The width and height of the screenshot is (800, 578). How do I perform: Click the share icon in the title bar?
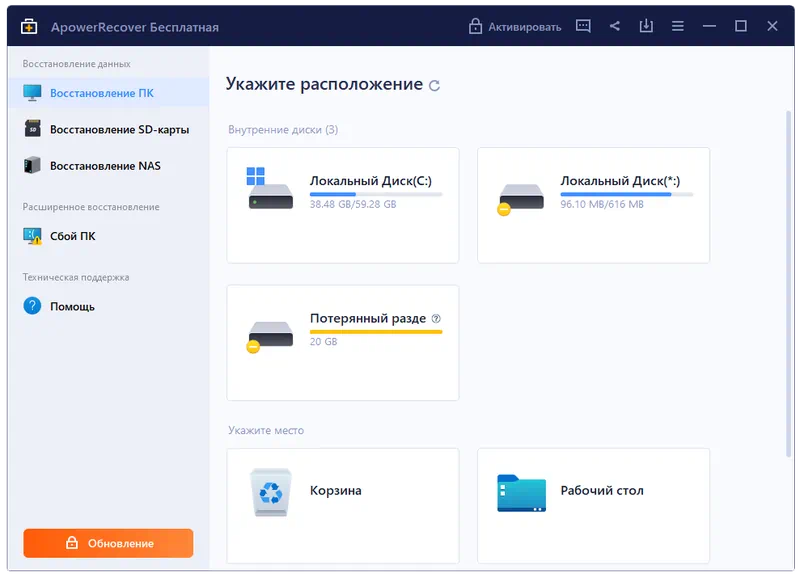615,26
